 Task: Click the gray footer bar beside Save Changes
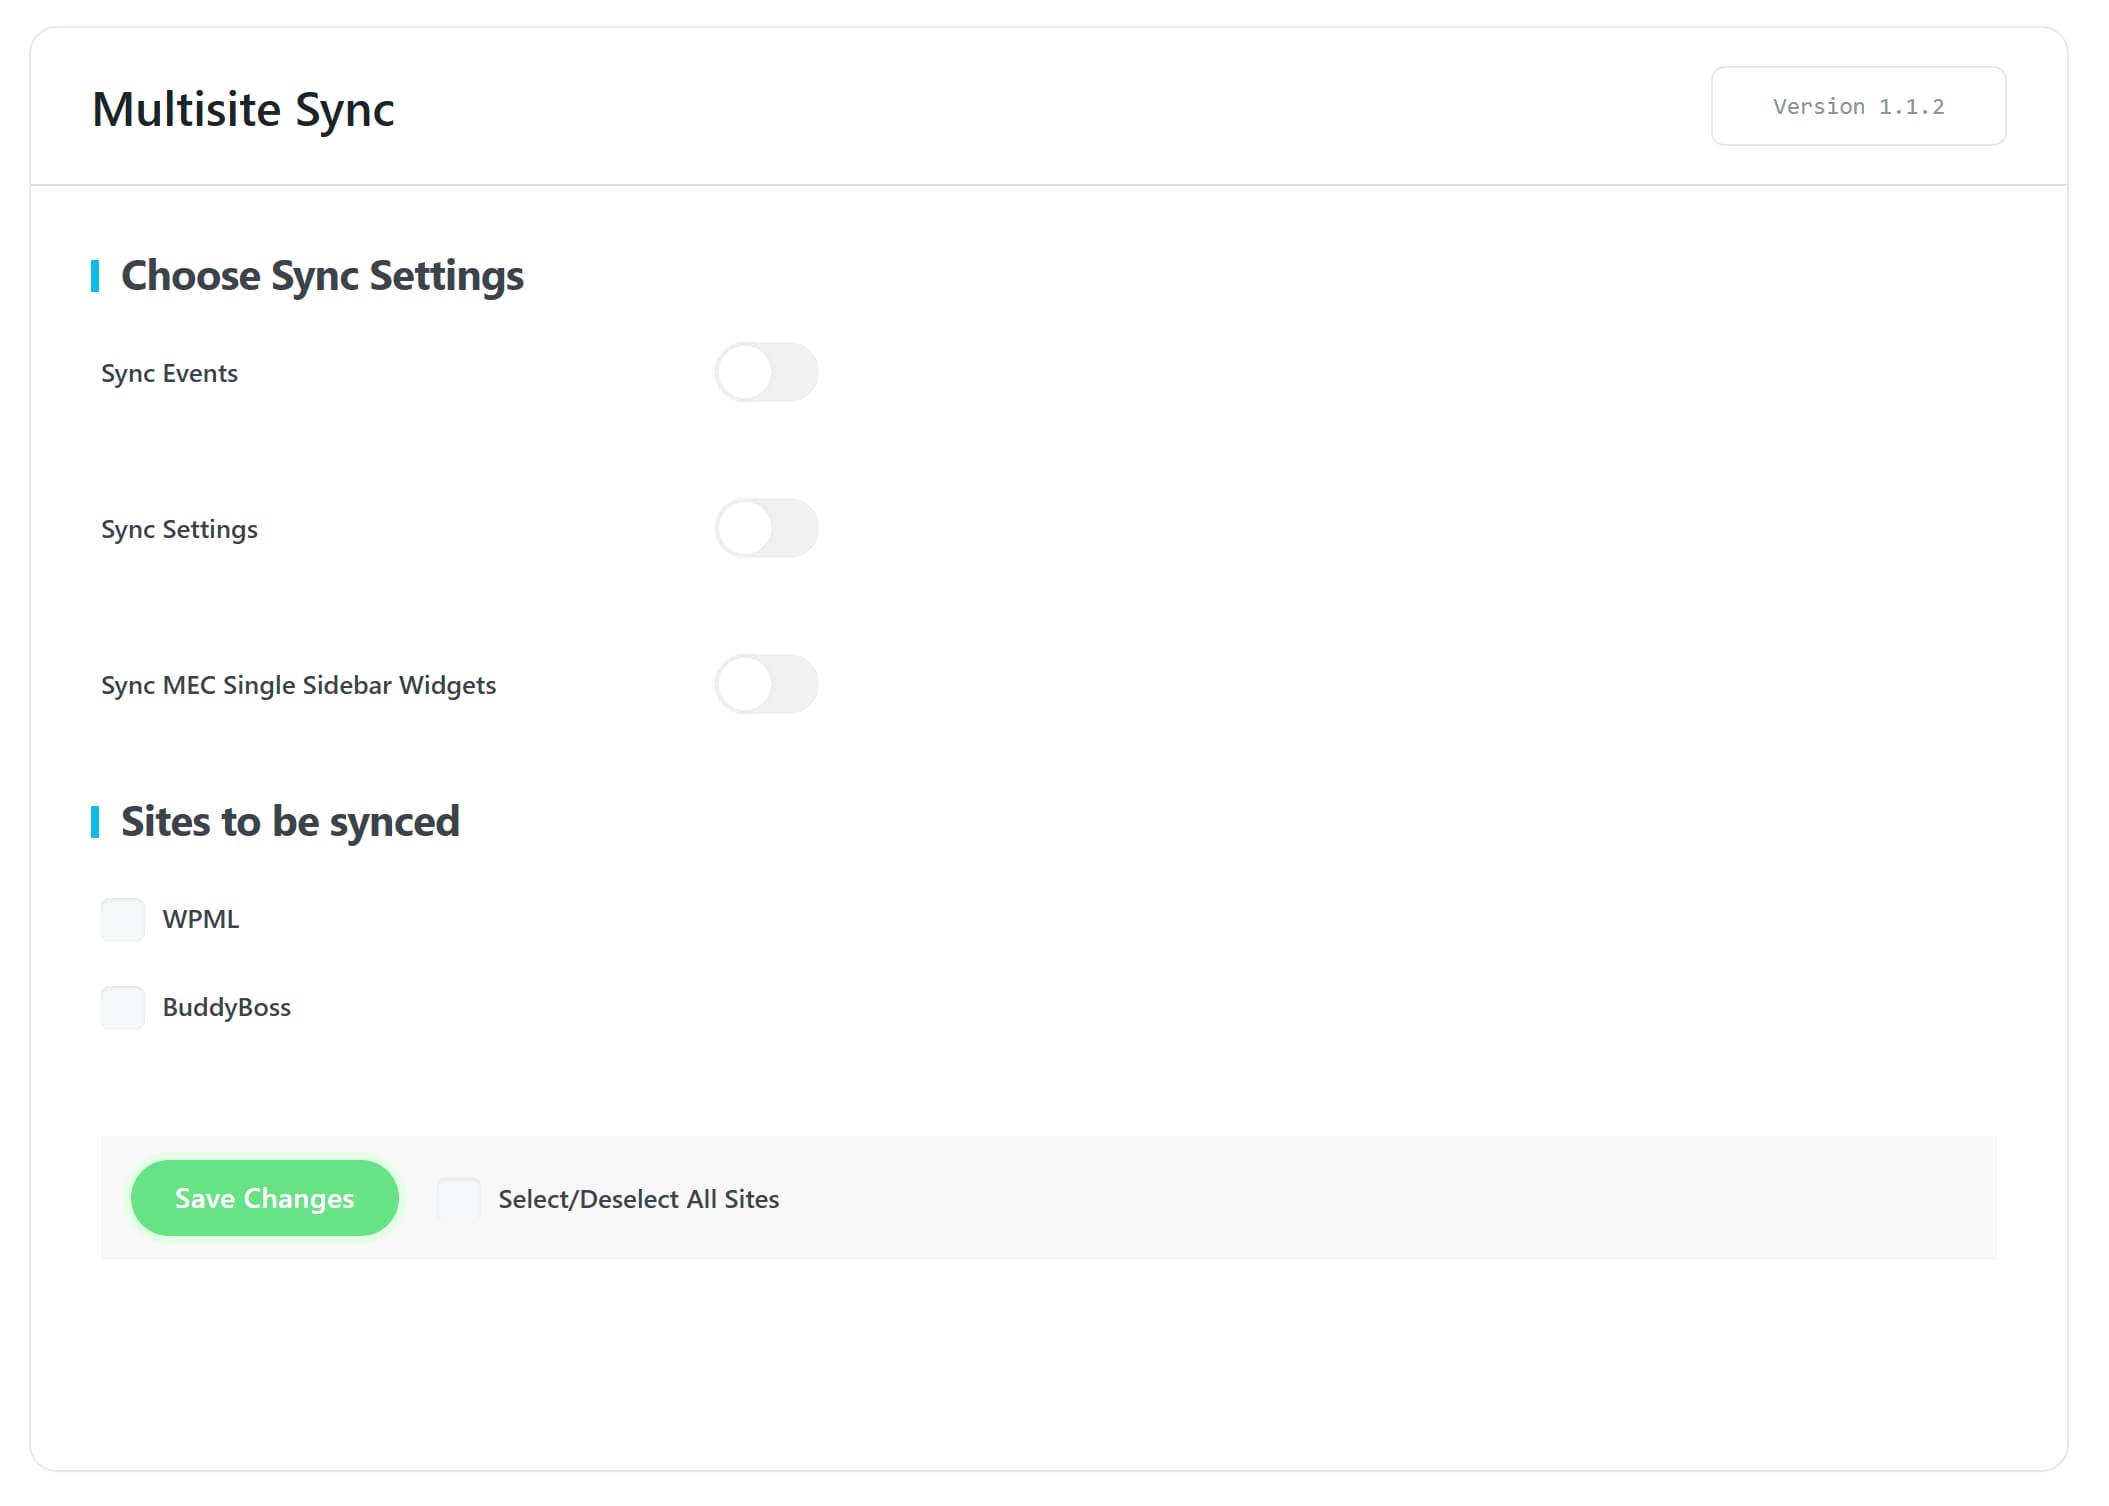pyautogui.click(x=1400, y=1198)
